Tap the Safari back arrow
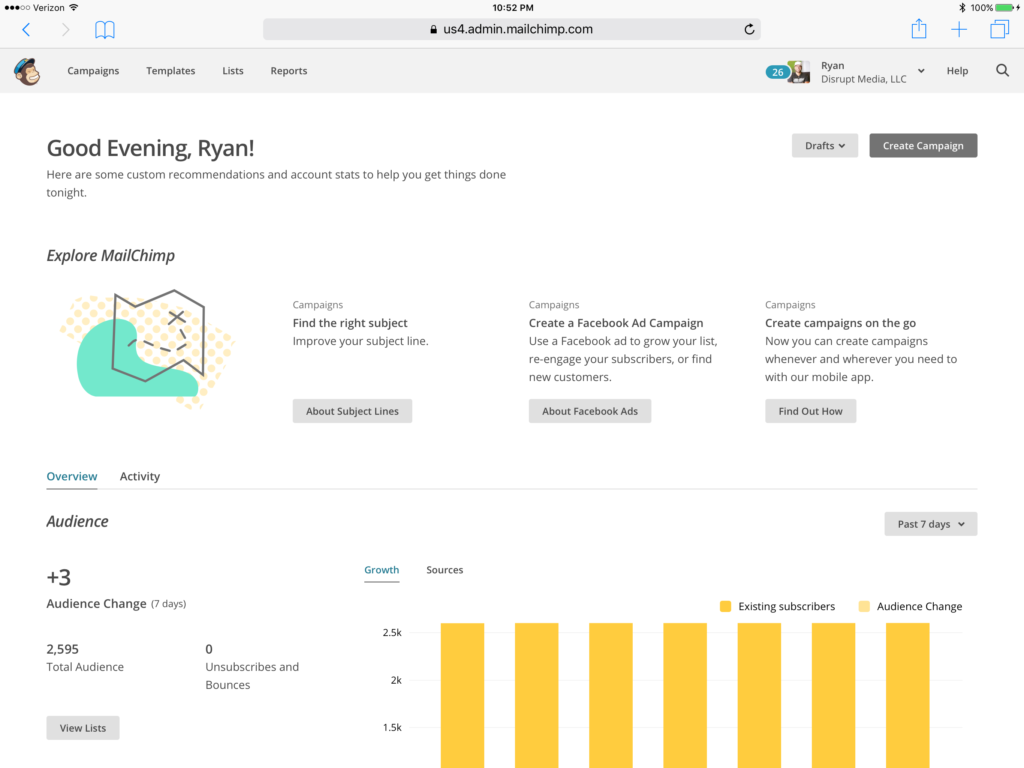Screen dimensions: 1024x768 point(26,29)
